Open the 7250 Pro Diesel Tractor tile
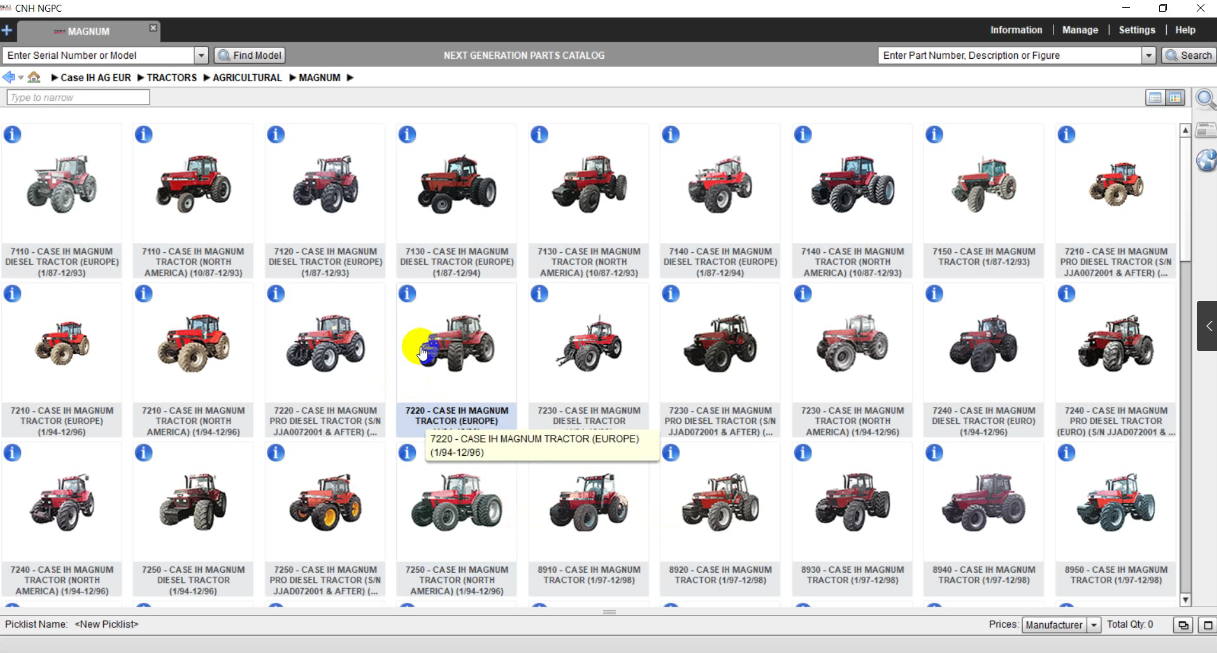Image resolution: width=1217 pixels, height=653 pixels. (x=325, y=519)
